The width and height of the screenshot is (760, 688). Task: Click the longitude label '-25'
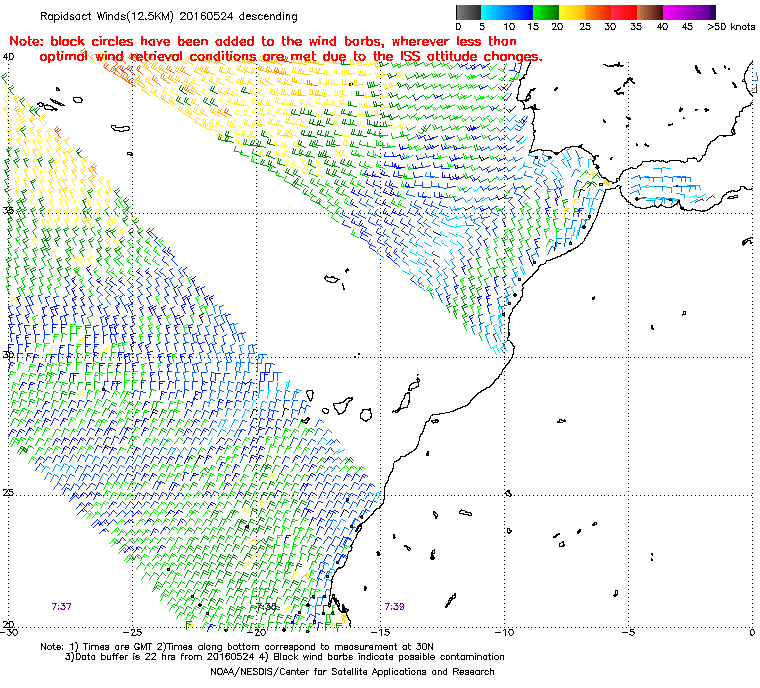[133, 632]
